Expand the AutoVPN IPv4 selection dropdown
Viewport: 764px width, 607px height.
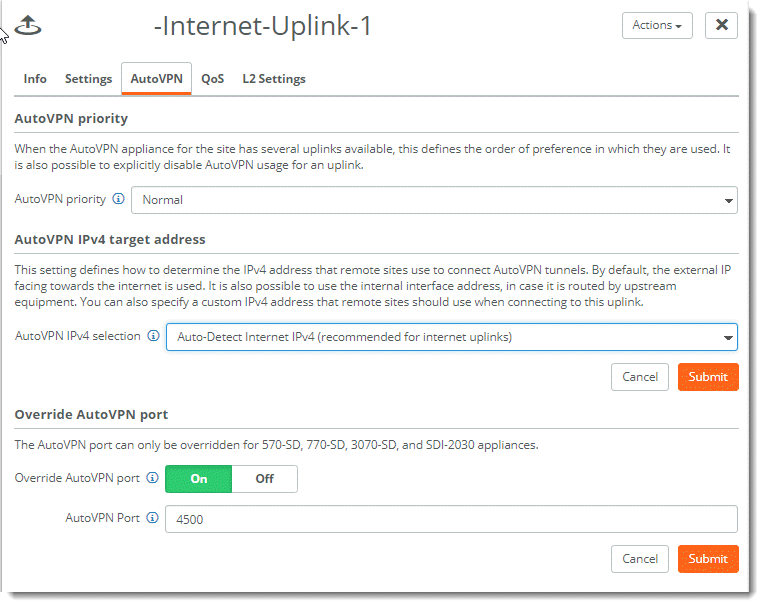[x=451, y=337]
